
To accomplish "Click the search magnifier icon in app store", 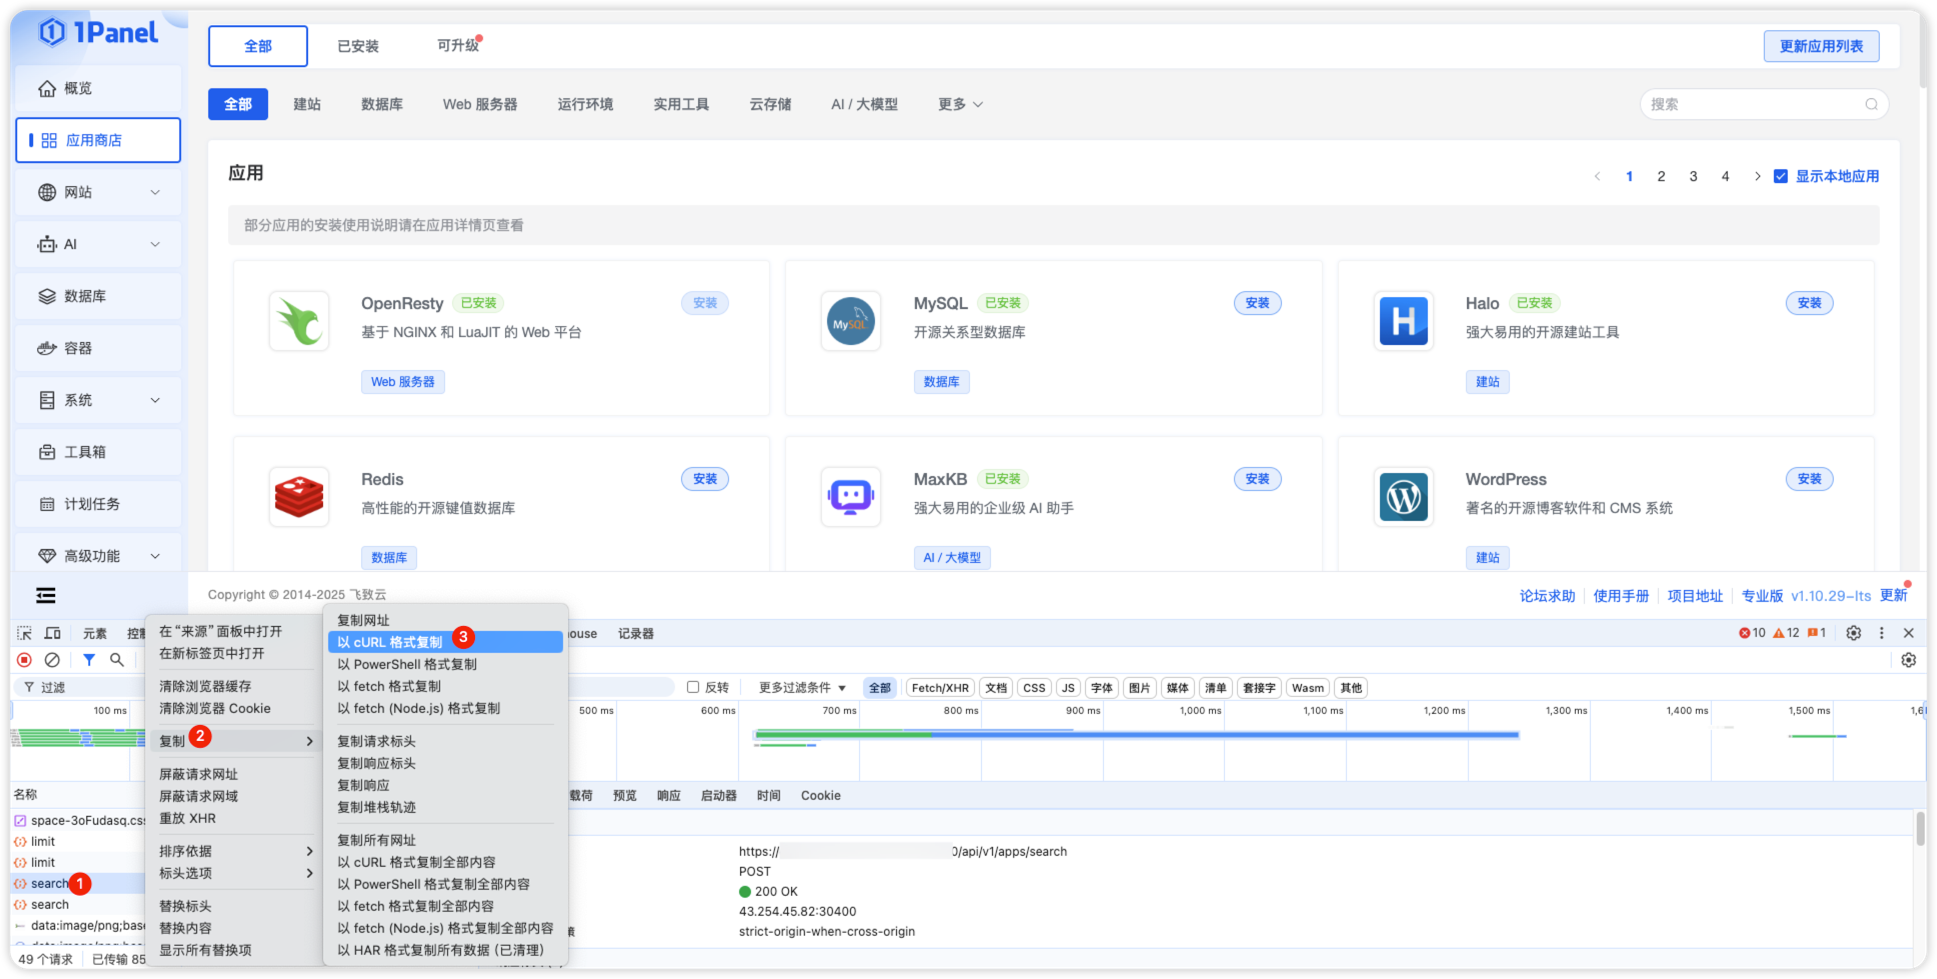I will 1871,104.
